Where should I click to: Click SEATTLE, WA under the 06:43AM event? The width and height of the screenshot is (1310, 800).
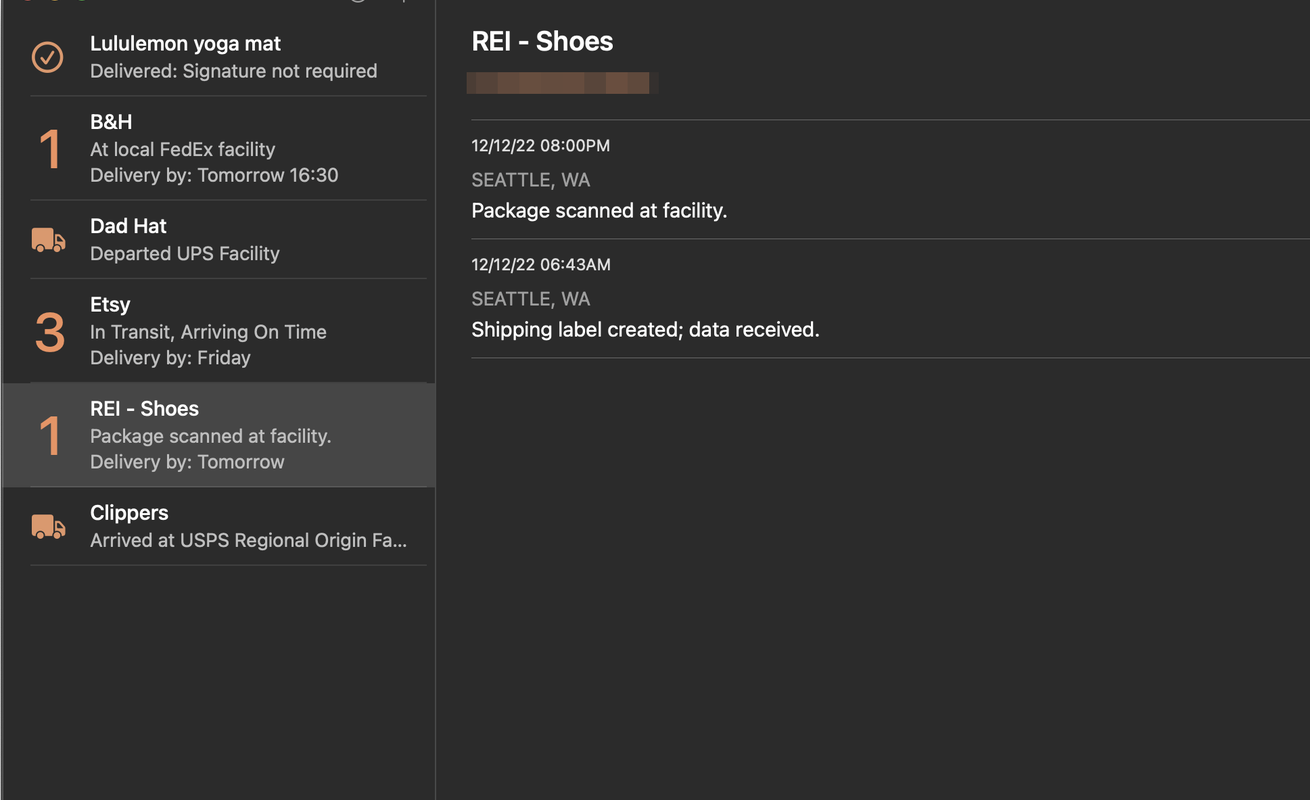coord(531,299)
